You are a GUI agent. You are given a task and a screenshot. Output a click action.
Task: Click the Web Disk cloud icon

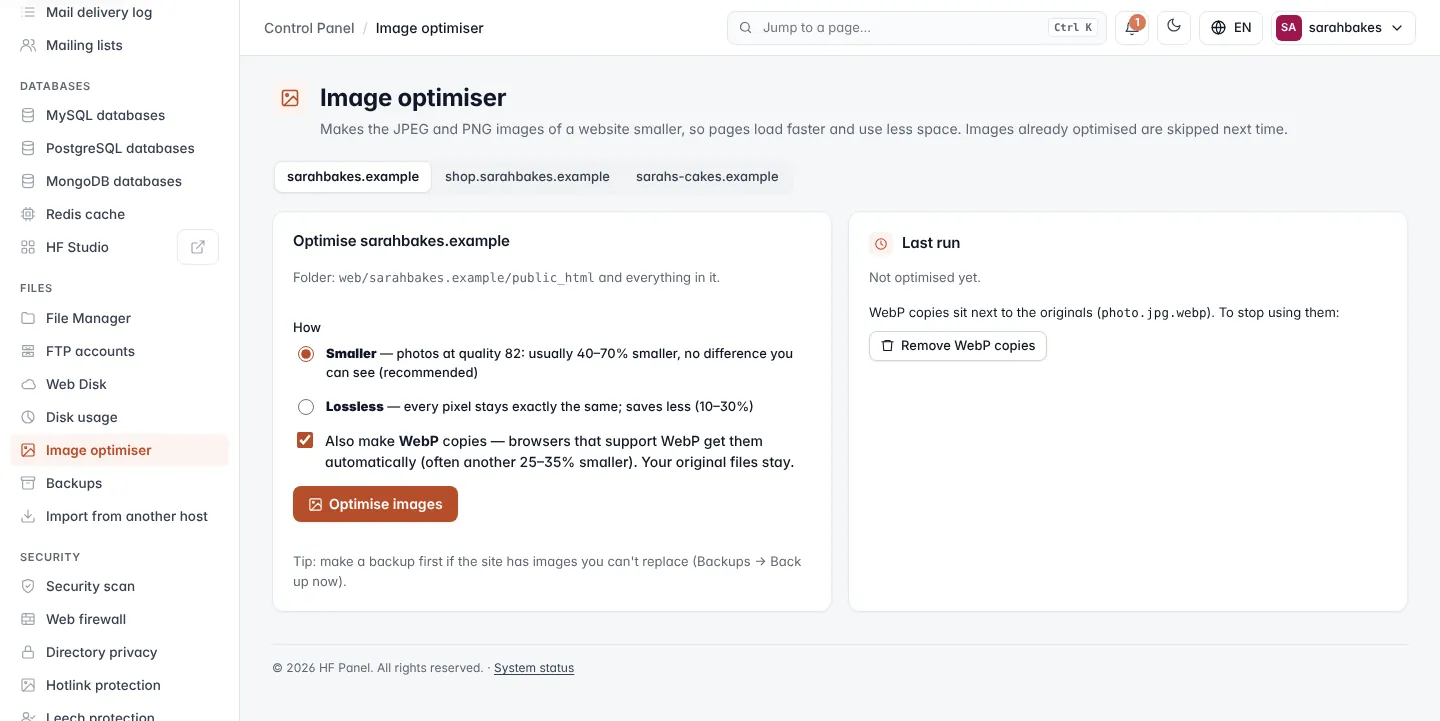pyautogui.click(x=28, y=384)
